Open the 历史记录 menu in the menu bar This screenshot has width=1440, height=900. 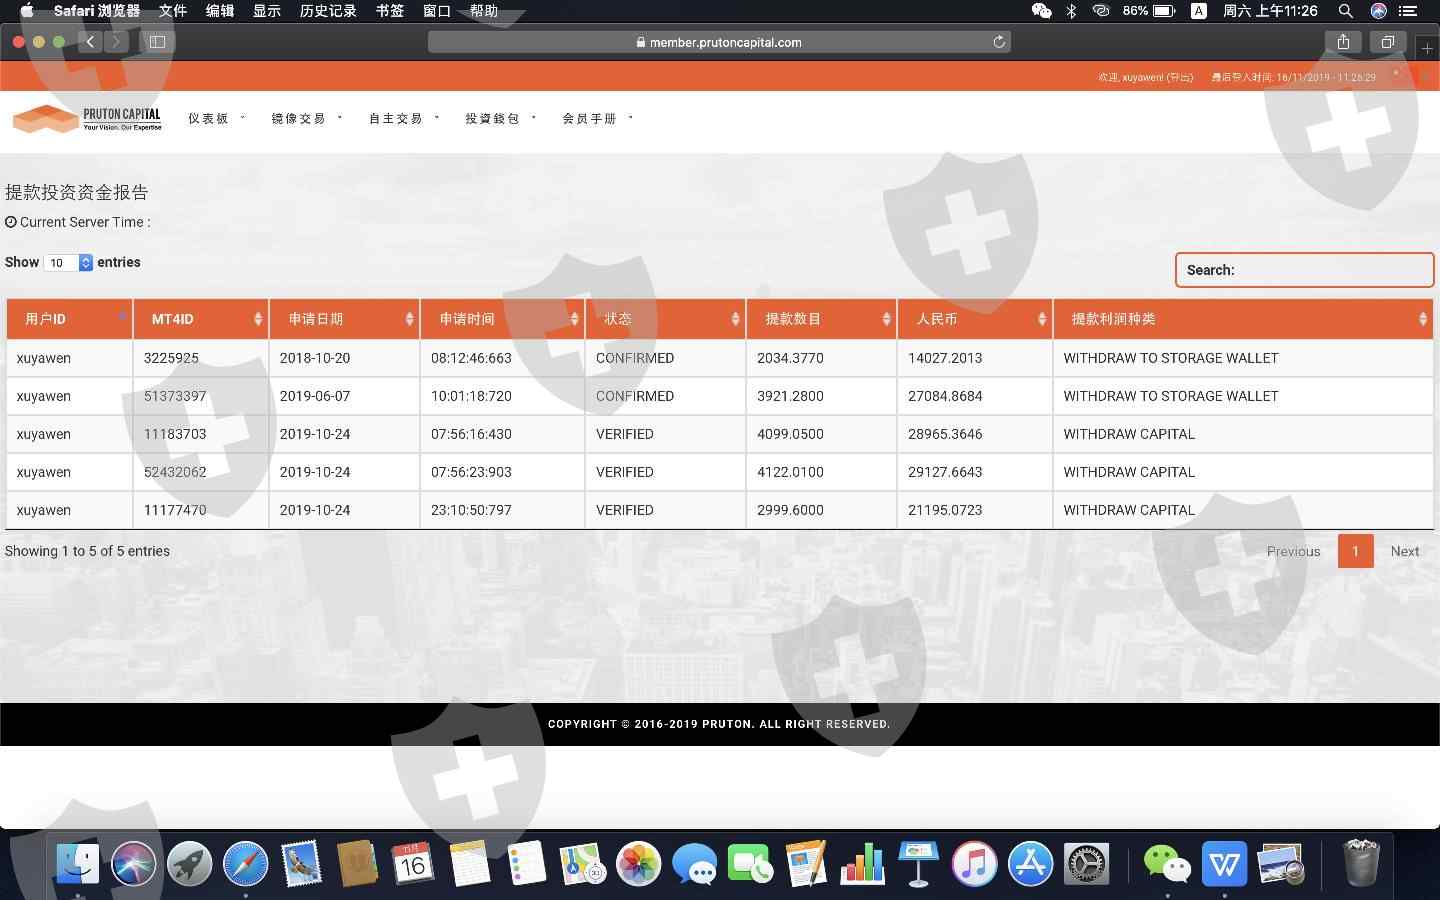coord(328,11)
